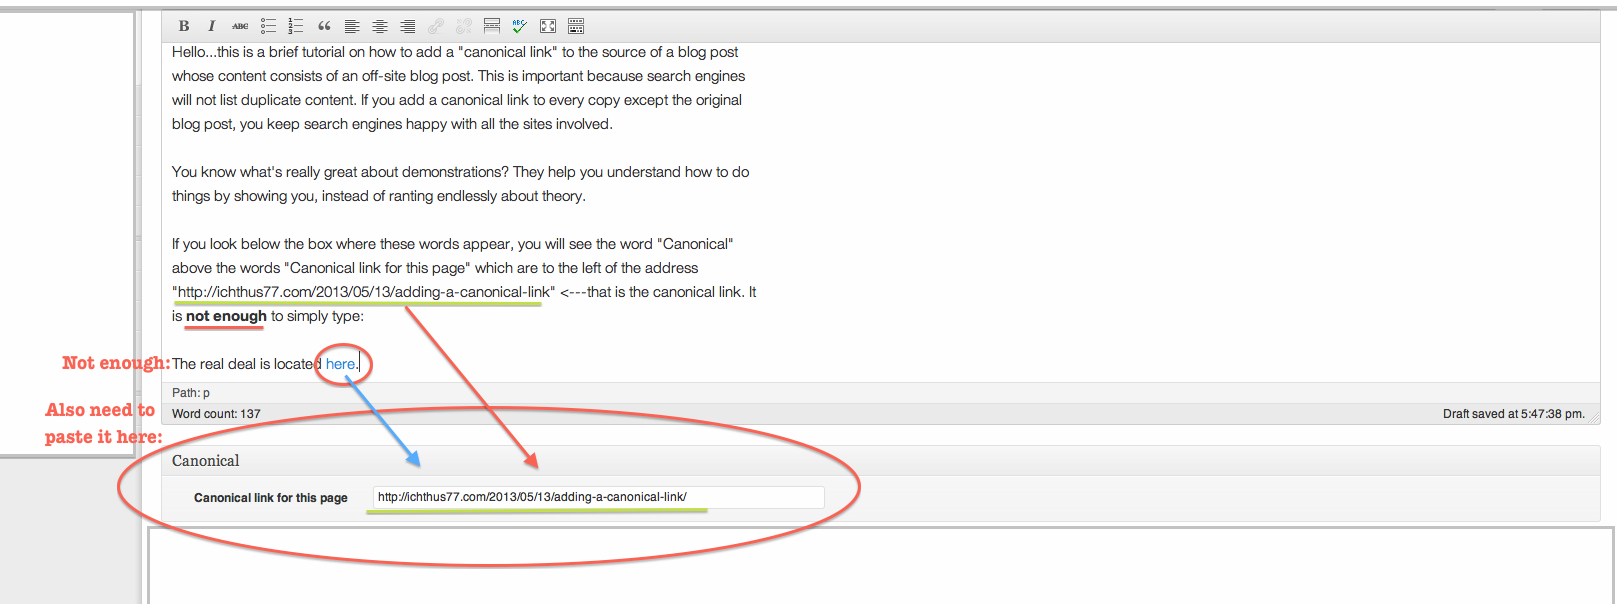Align text left

pyautogui.click(x=352, y=26)
